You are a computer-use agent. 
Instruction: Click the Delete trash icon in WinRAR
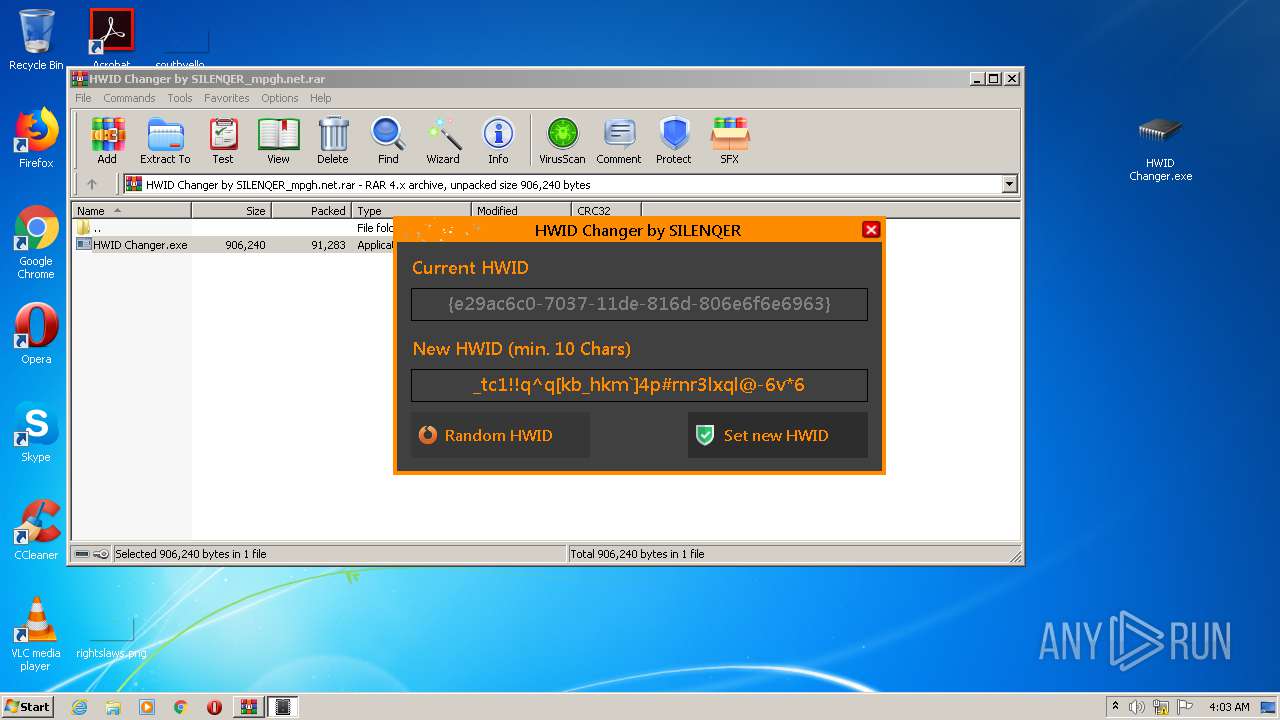click(333, 140)
